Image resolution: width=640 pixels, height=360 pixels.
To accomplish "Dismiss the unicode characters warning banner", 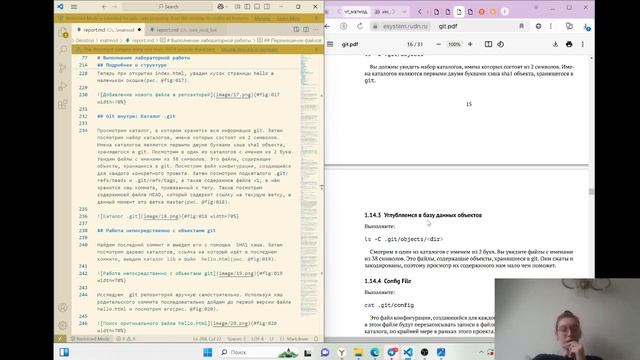I will point(316,49).
